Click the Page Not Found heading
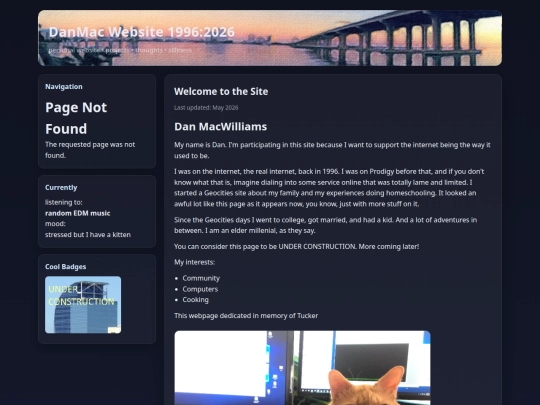 76,118
